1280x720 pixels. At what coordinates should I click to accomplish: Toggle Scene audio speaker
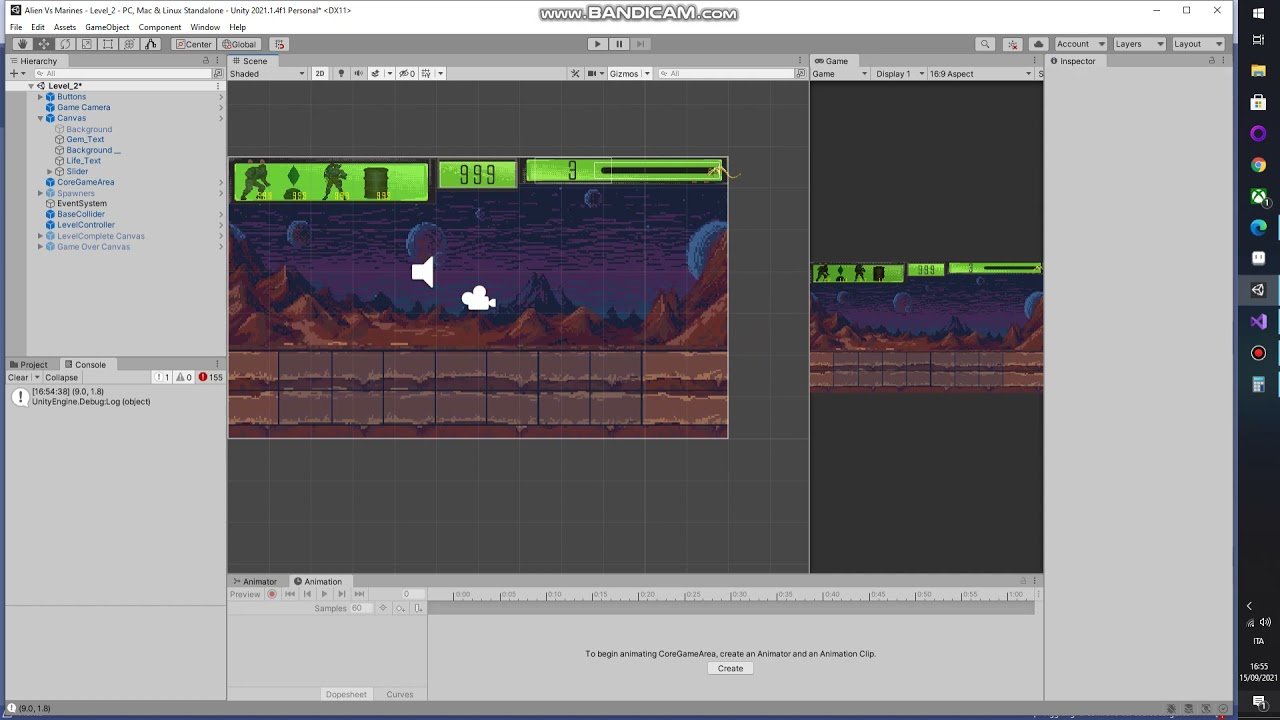coord(358,73)
